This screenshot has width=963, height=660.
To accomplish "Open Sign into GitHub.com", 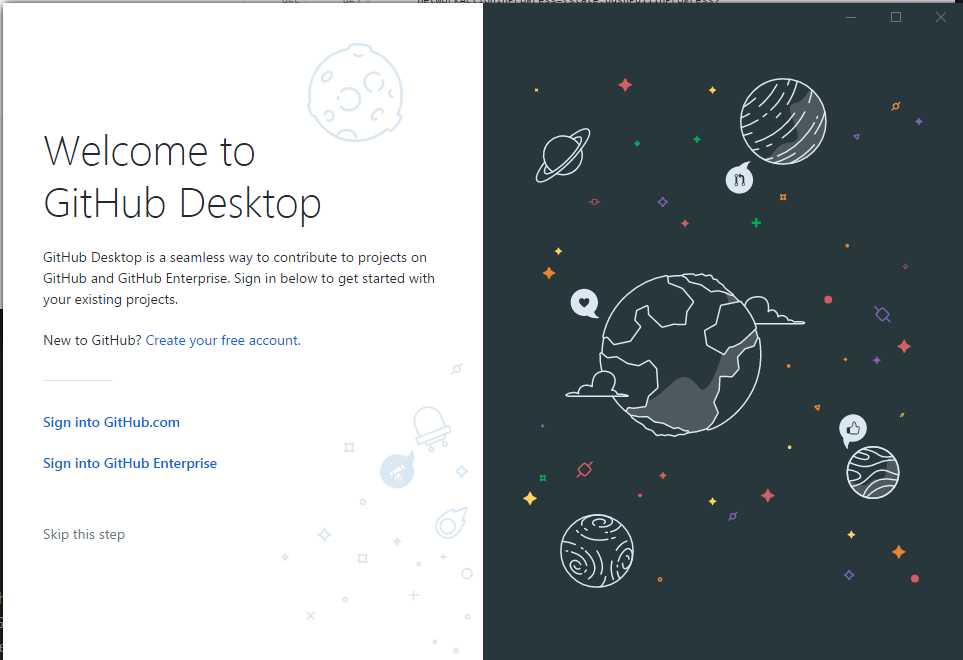I will click(x=111, y=422).
